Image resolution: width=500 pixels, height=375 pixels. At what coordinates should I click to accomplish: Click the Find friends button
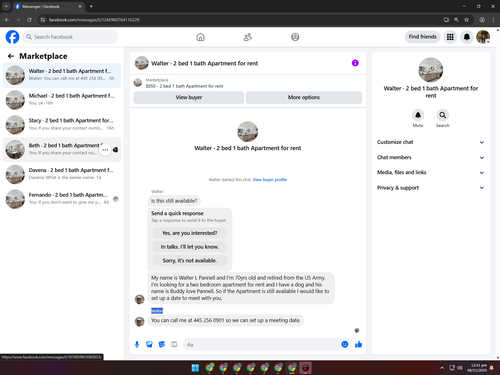coord(422,37)
